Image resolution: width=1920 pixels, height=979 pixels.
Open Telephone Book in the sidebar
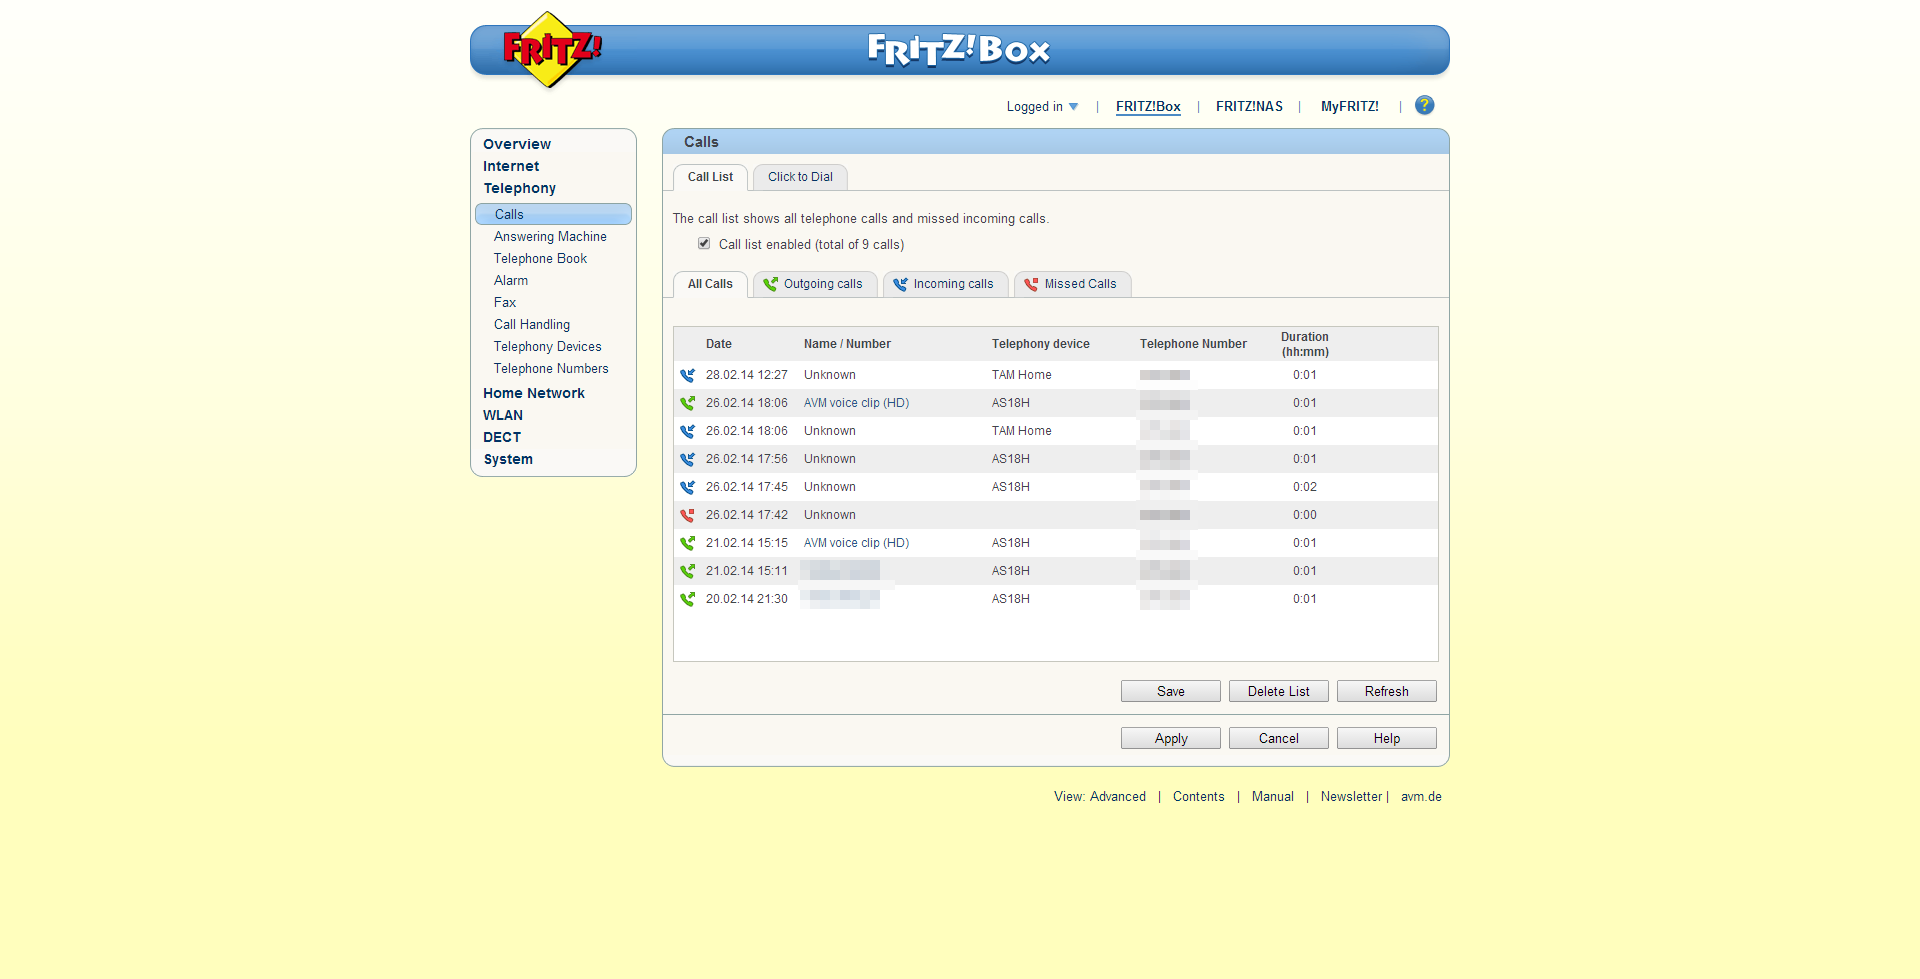[540, 259]
